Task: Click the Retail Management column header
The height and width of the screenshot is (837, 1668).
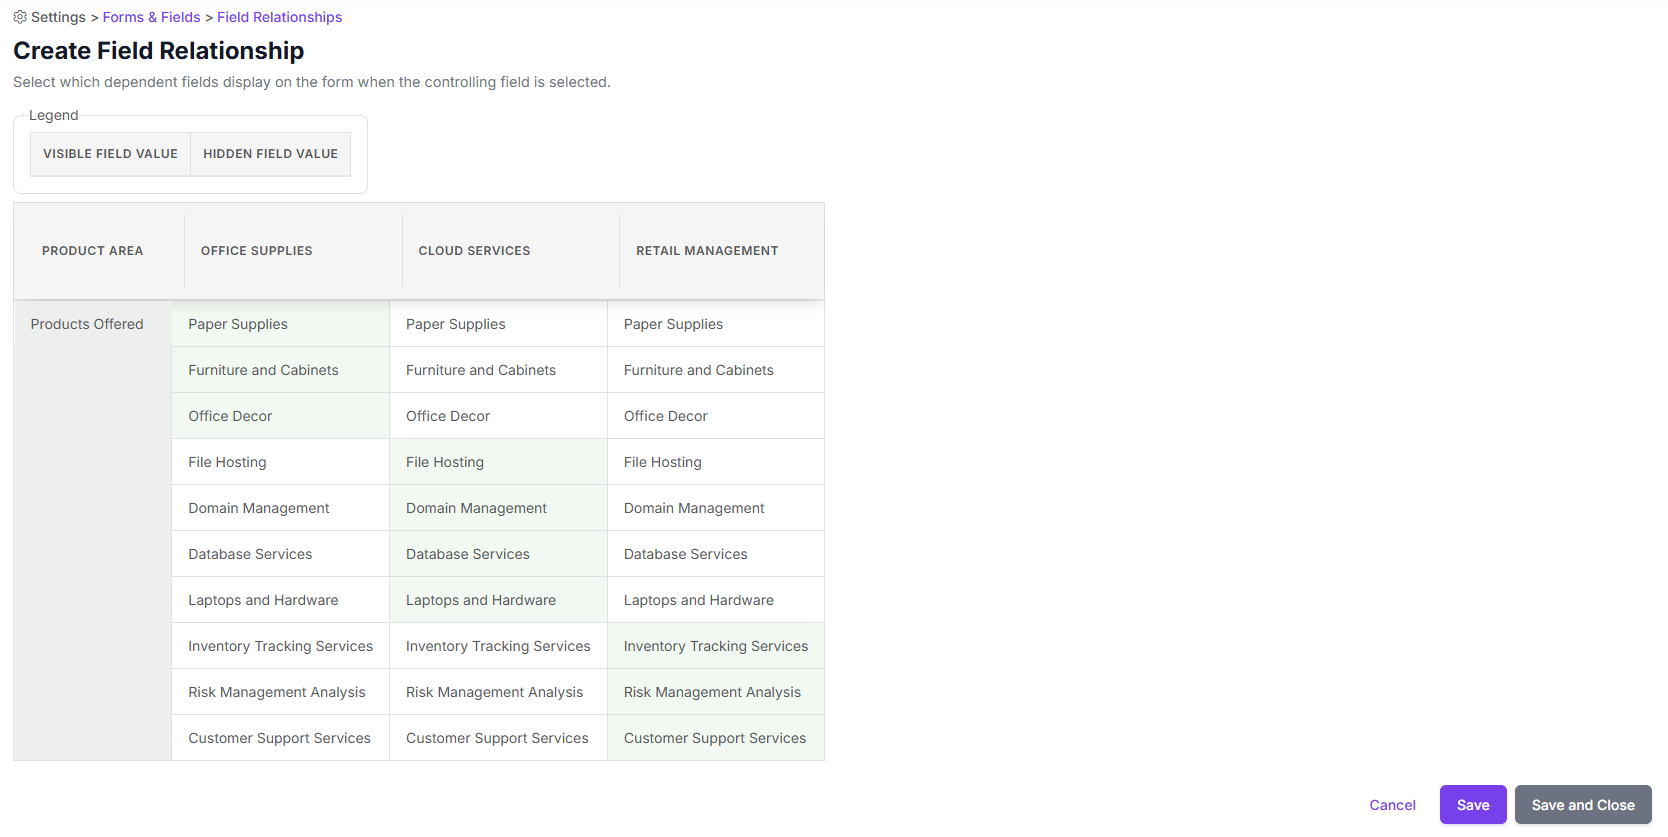Action: [722, 251]
